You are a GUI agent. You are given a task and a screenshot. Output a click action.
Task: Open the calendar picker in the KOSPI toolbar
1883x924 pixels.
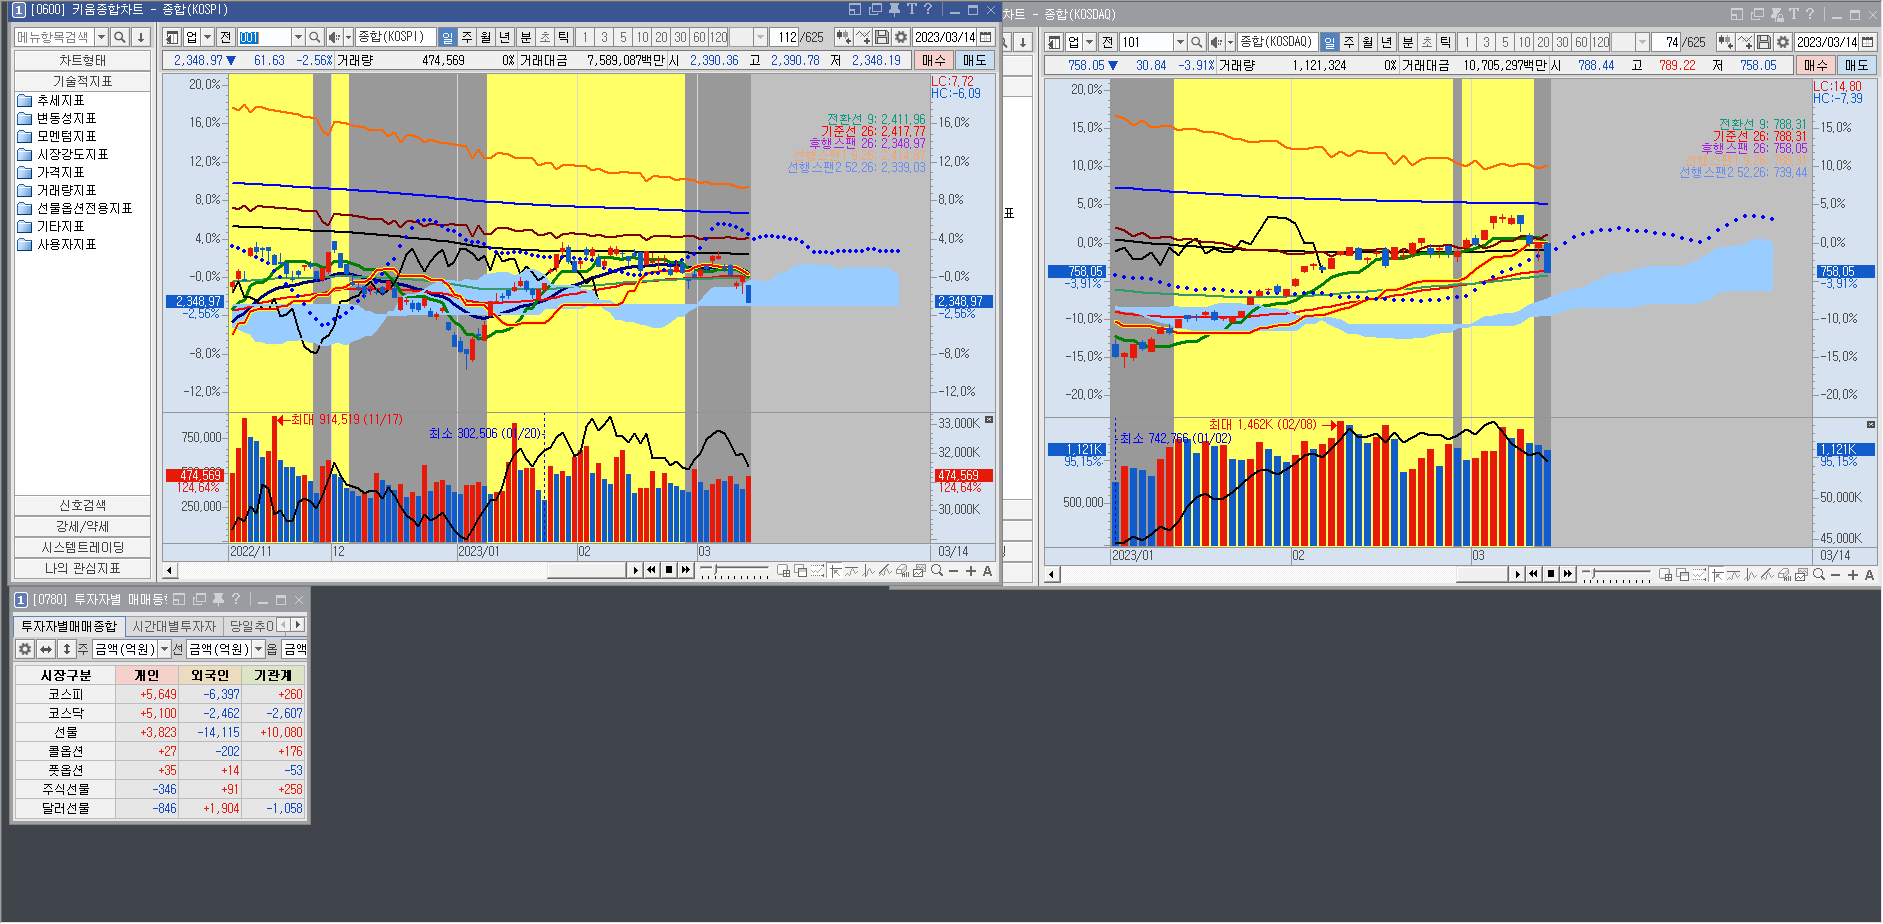[x=986, y=37]
